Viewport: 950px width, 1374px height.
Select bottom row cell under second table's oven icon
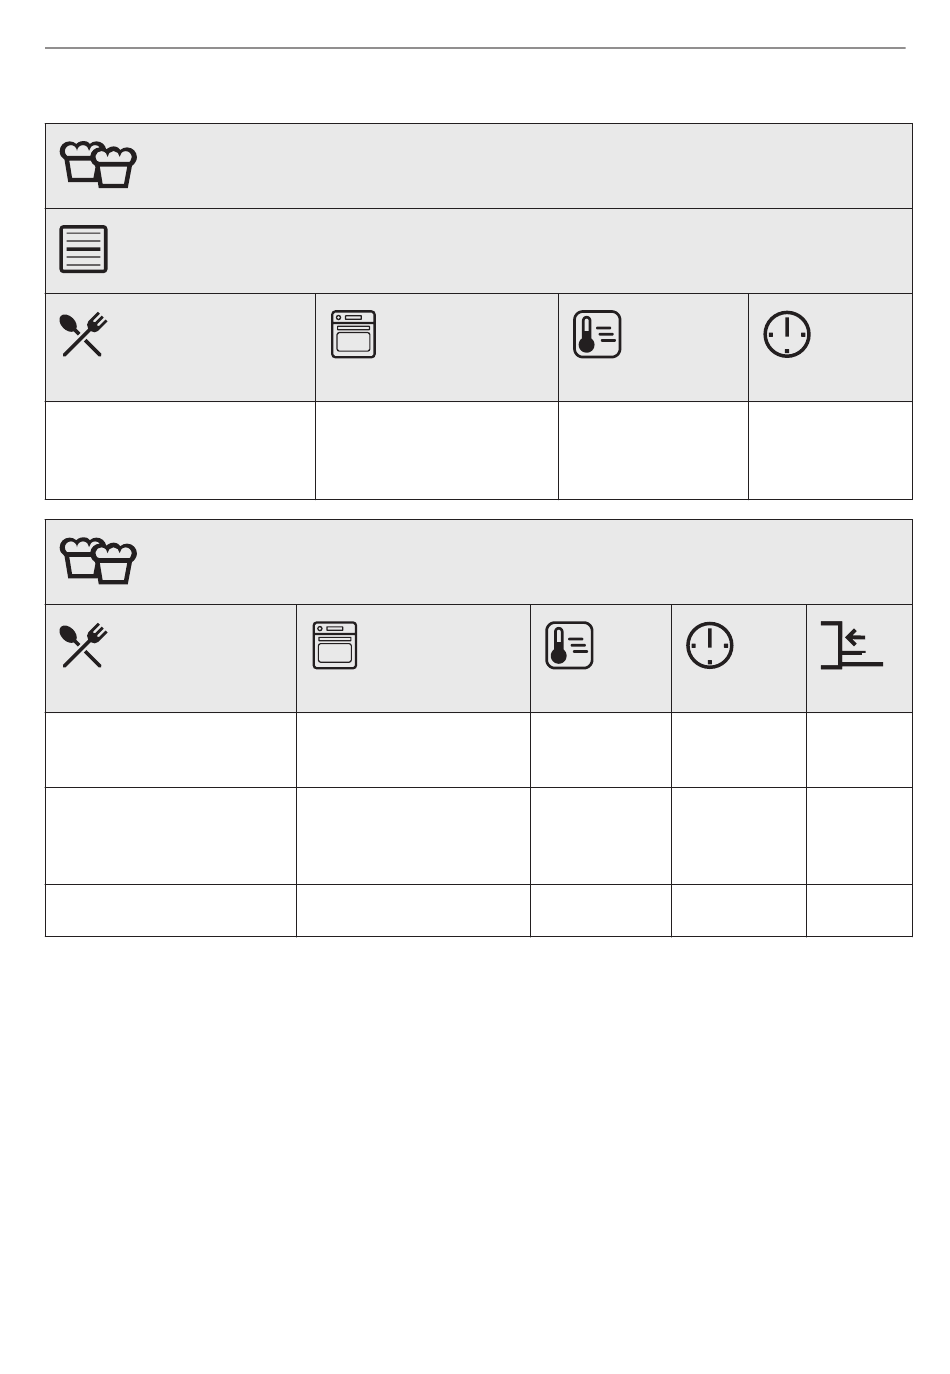coord(413,910)
